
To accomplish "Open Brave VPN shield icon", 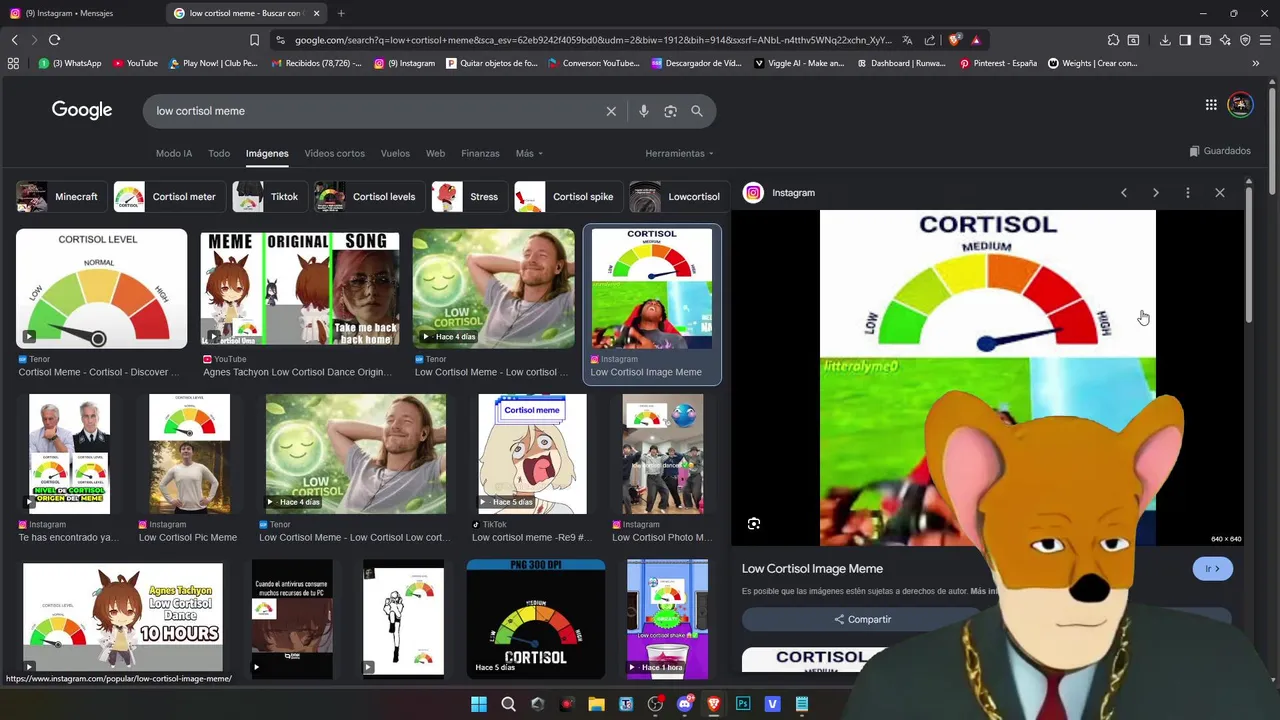I will tap(1245, 40).
